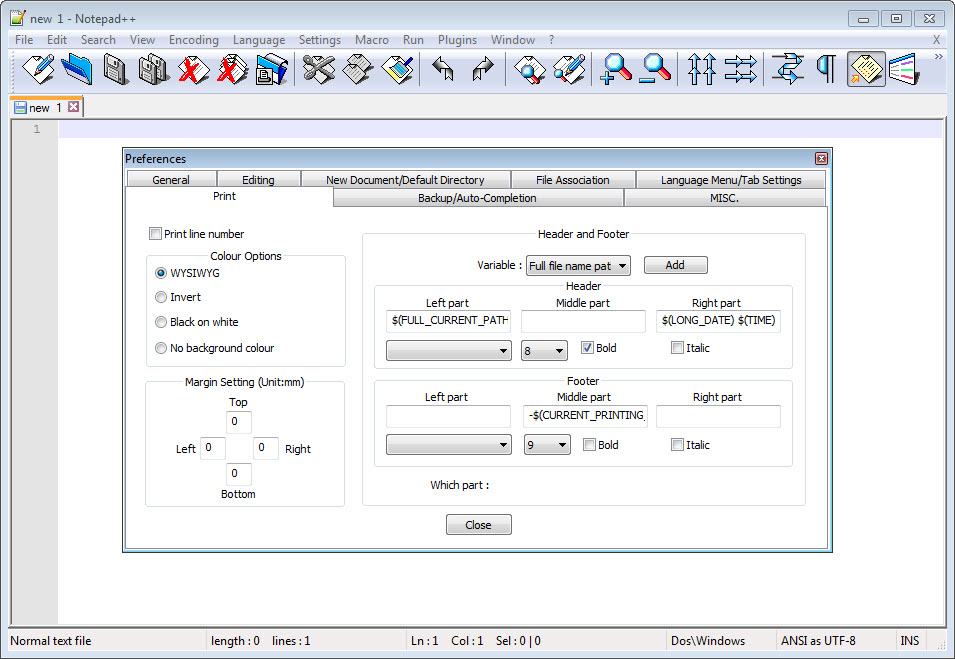Screen dimensions: 955x659
Task: Switch to the MISC. tab
Action: point(724,198)
